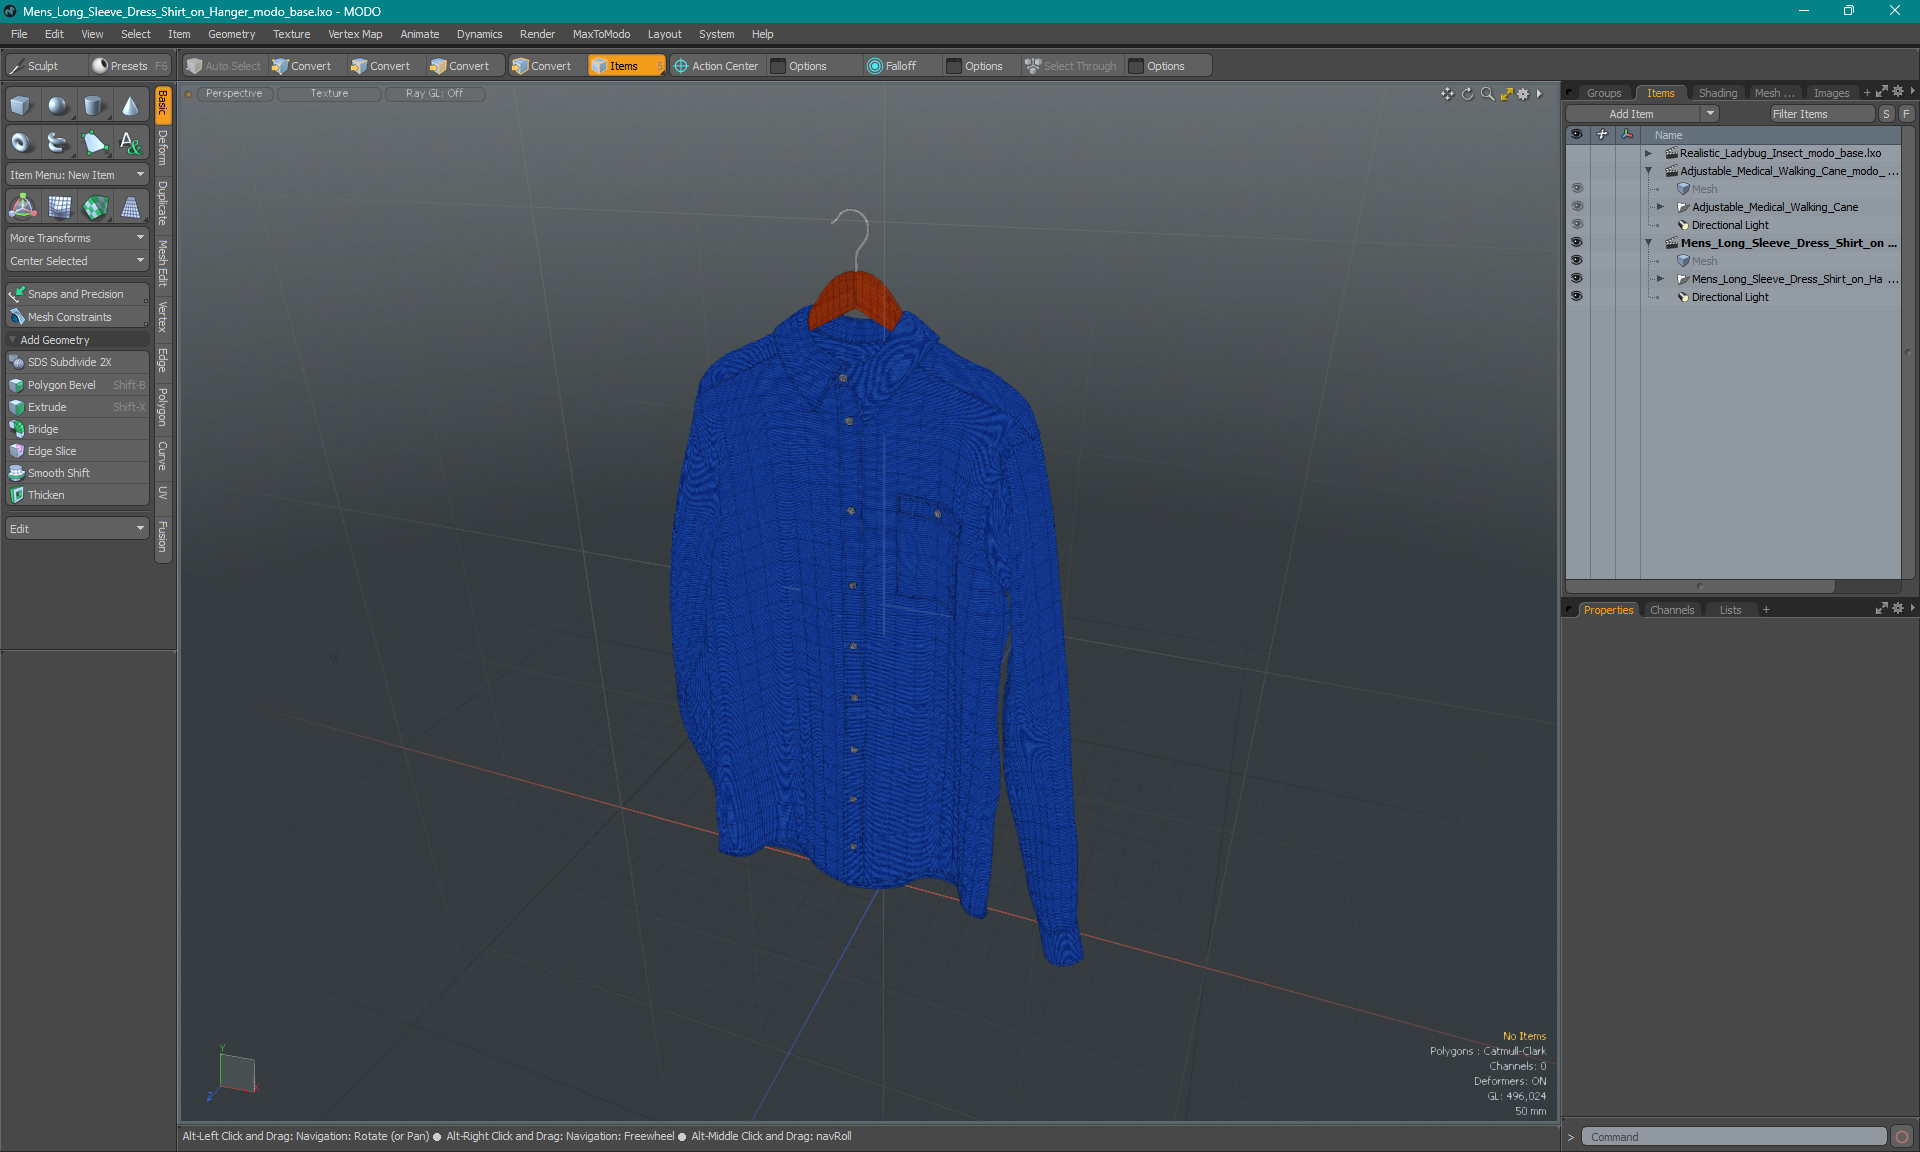Click the Perspective viewport label
Viewport: 1920px width, 1152px height.
tap(234, 93)
